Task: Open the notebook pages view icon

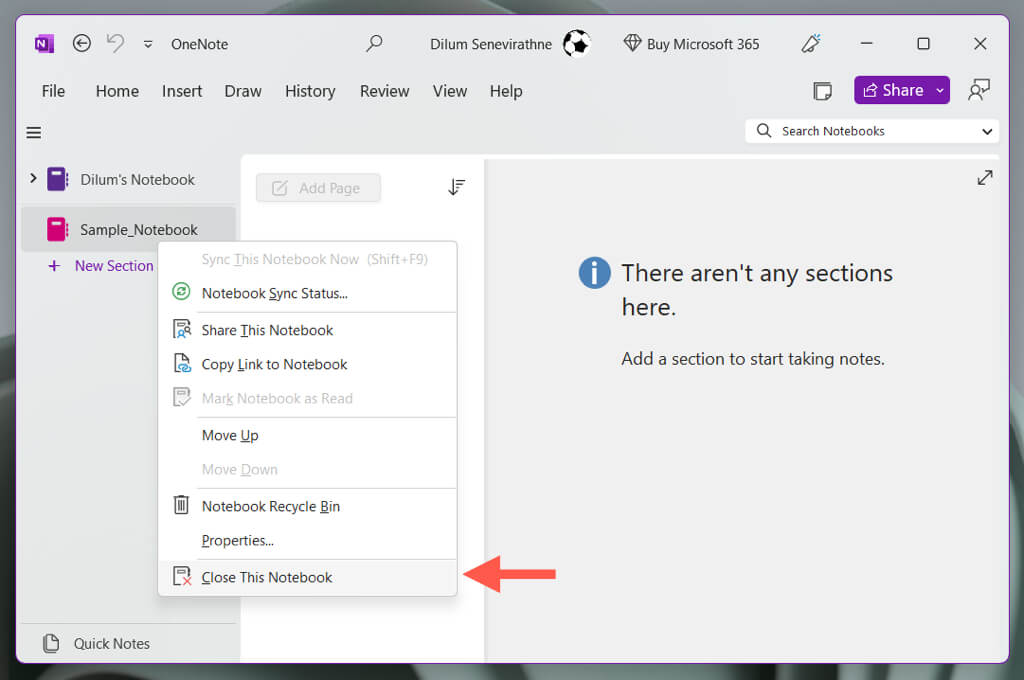Action: click(x=822, y=91)
